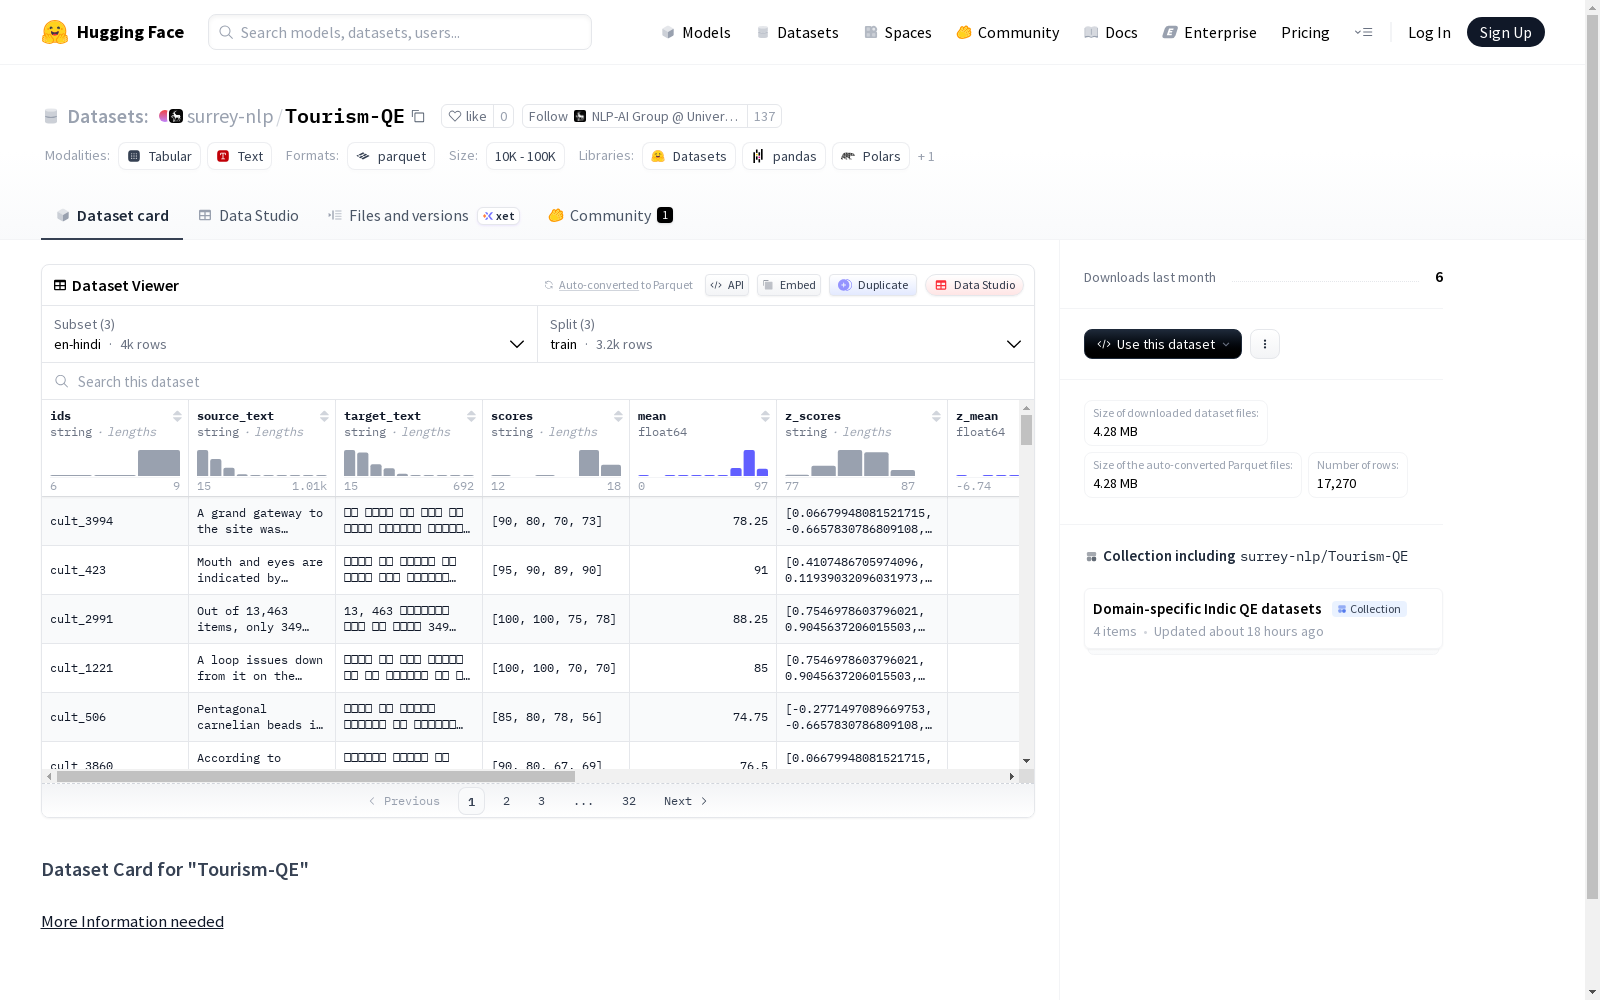Click the mean histogram highlighted bar

pyautogui.click(x=749, y=462)
